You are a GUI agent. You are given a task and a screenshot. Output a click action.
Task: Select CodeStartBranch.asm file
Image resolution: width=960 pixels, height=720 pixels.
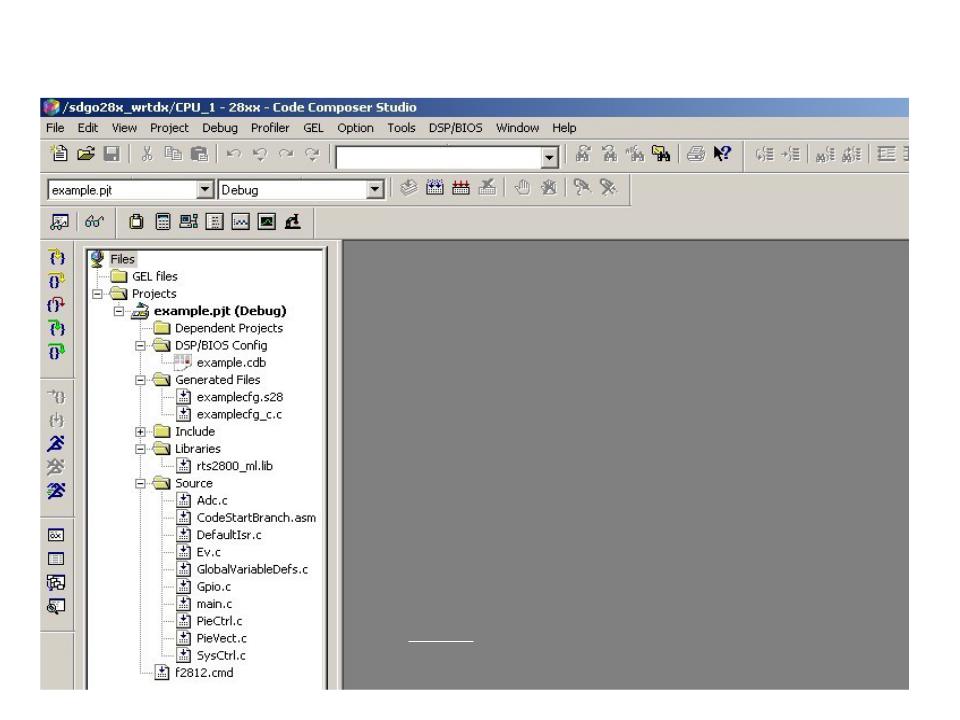click(256, 518)
